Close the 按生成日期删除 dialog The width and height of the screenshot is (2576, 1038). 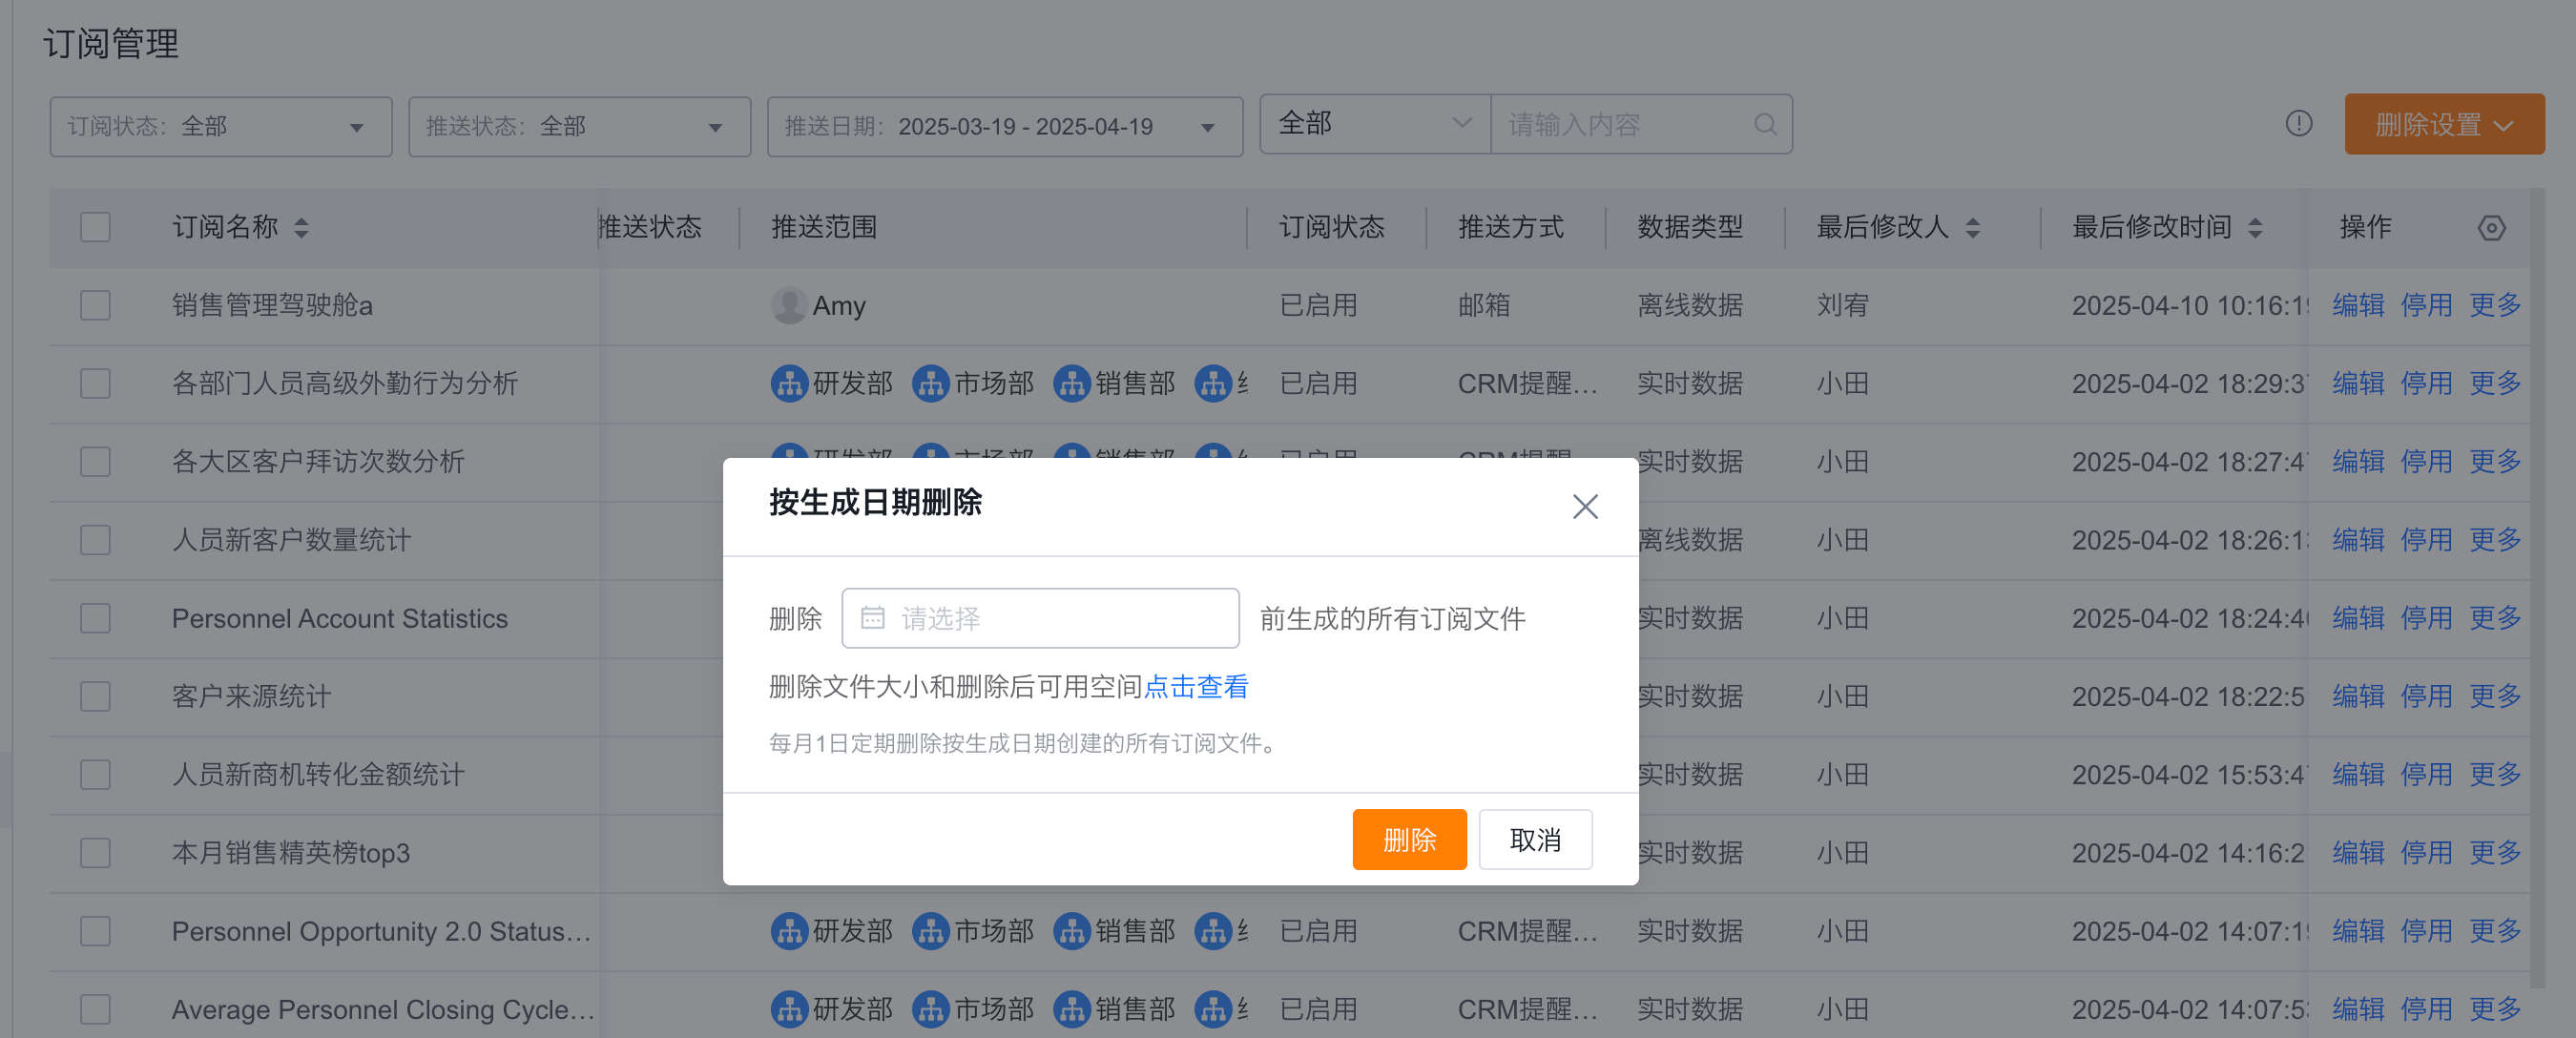pyautogui.click(x=1584, y=506)
